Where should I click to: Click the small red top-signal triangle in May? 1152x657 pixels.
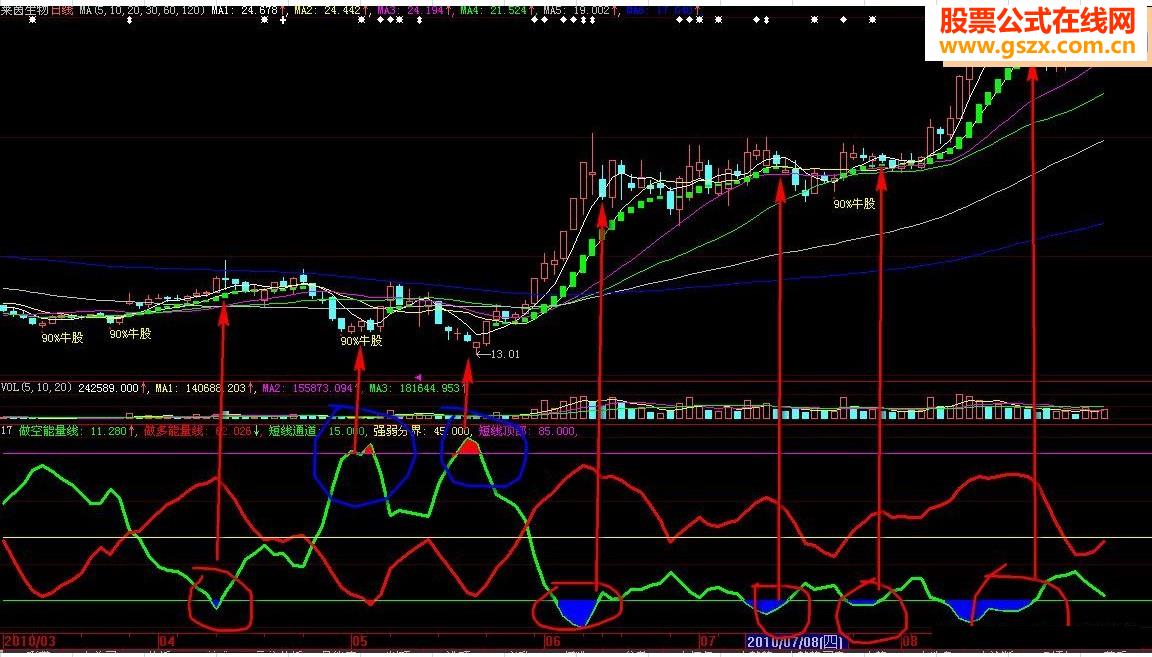[x=368, y=448]
